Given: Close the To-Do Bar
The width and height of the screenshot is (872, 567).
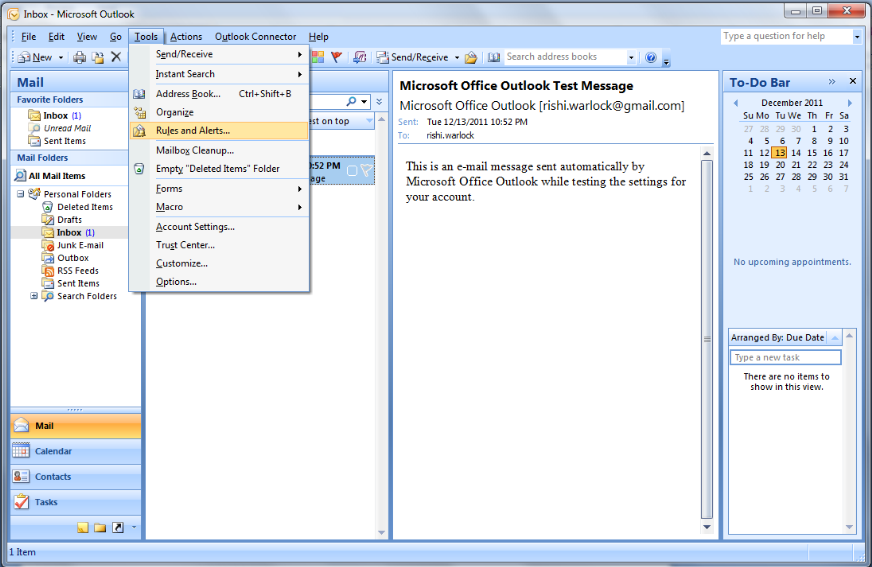Looking at the screenshot, I should 853,82.
